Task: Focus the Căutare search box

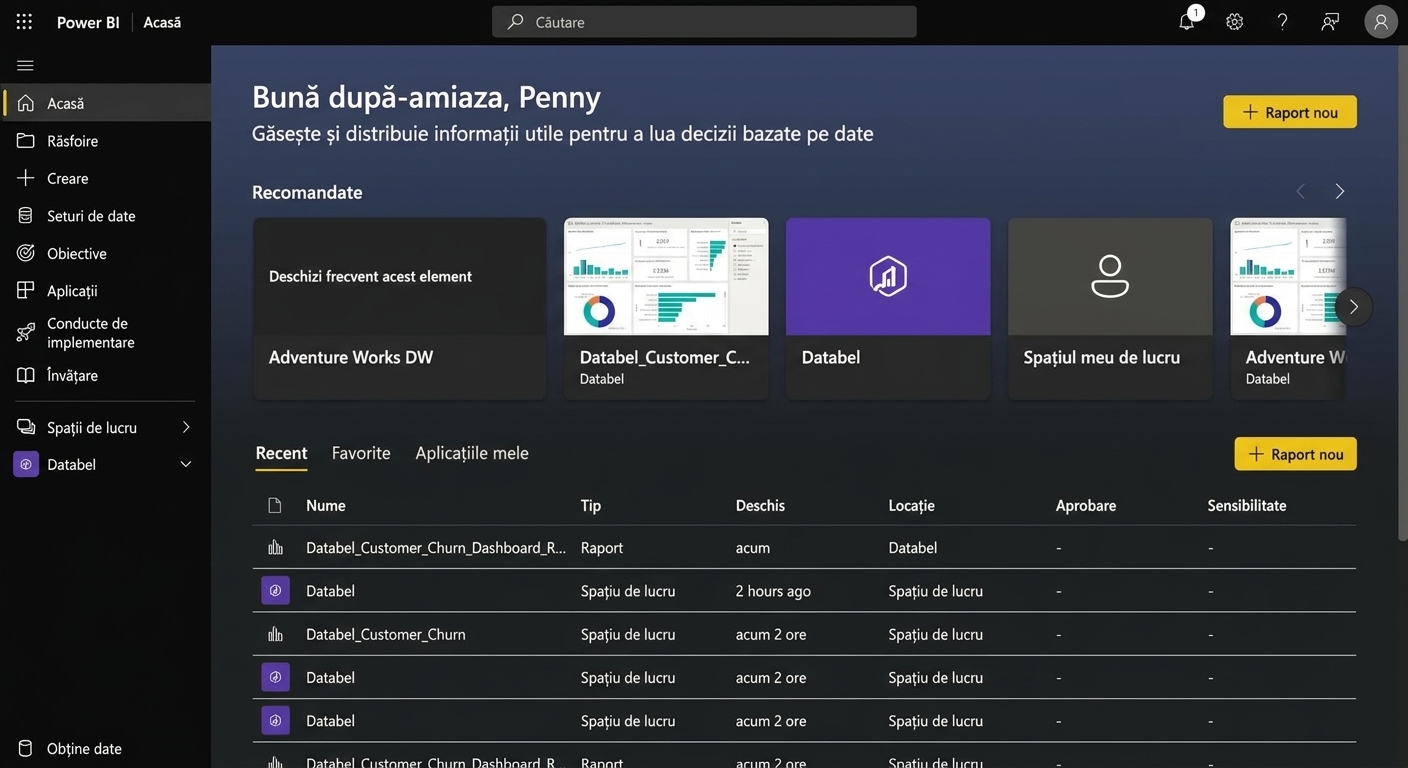Action: point(704,22)
